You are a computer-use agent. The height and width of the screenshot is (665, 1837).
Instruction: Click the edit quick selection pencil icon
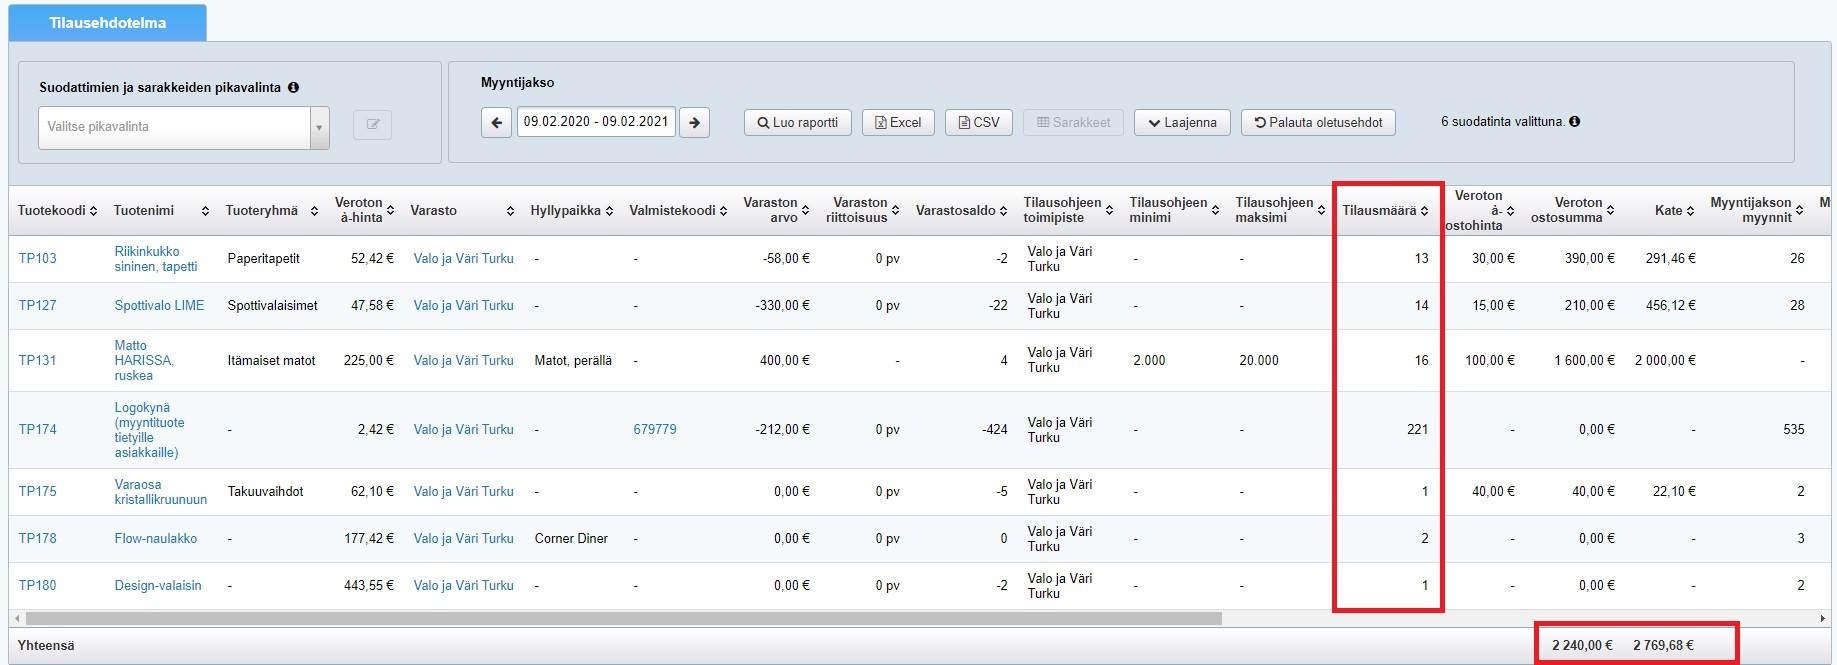click(x=372, y=125)
